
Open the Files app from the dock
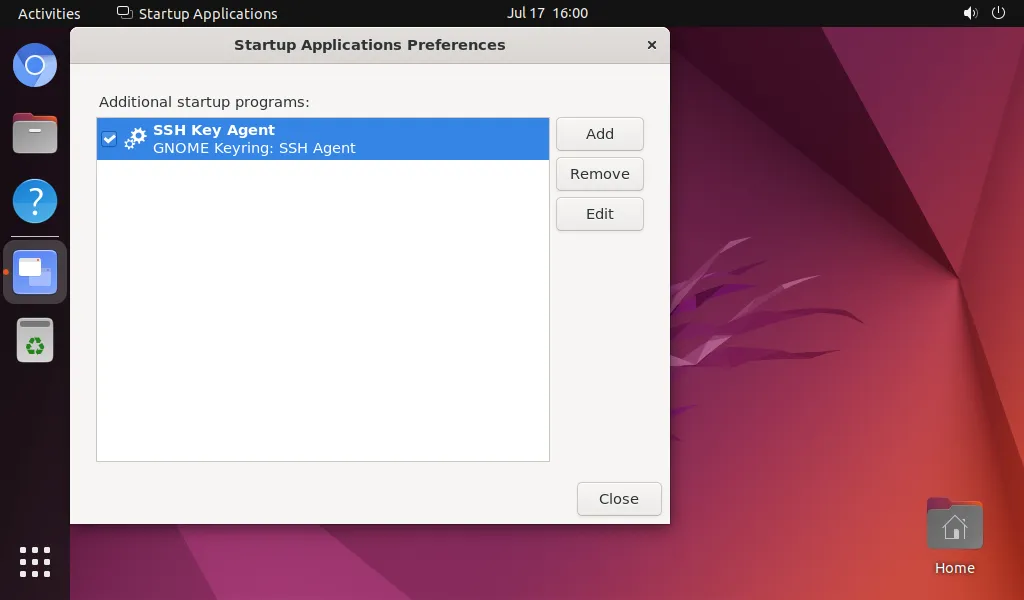(34, 133)
